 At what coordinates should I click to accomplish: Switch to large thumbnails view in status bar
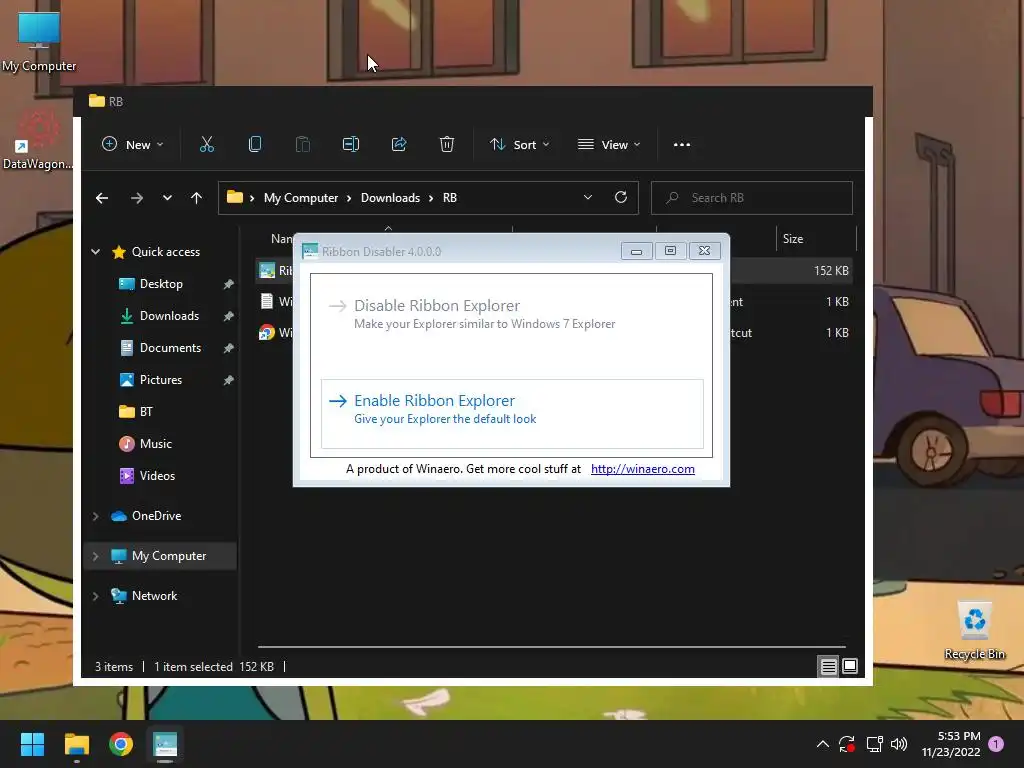[850, 666]
